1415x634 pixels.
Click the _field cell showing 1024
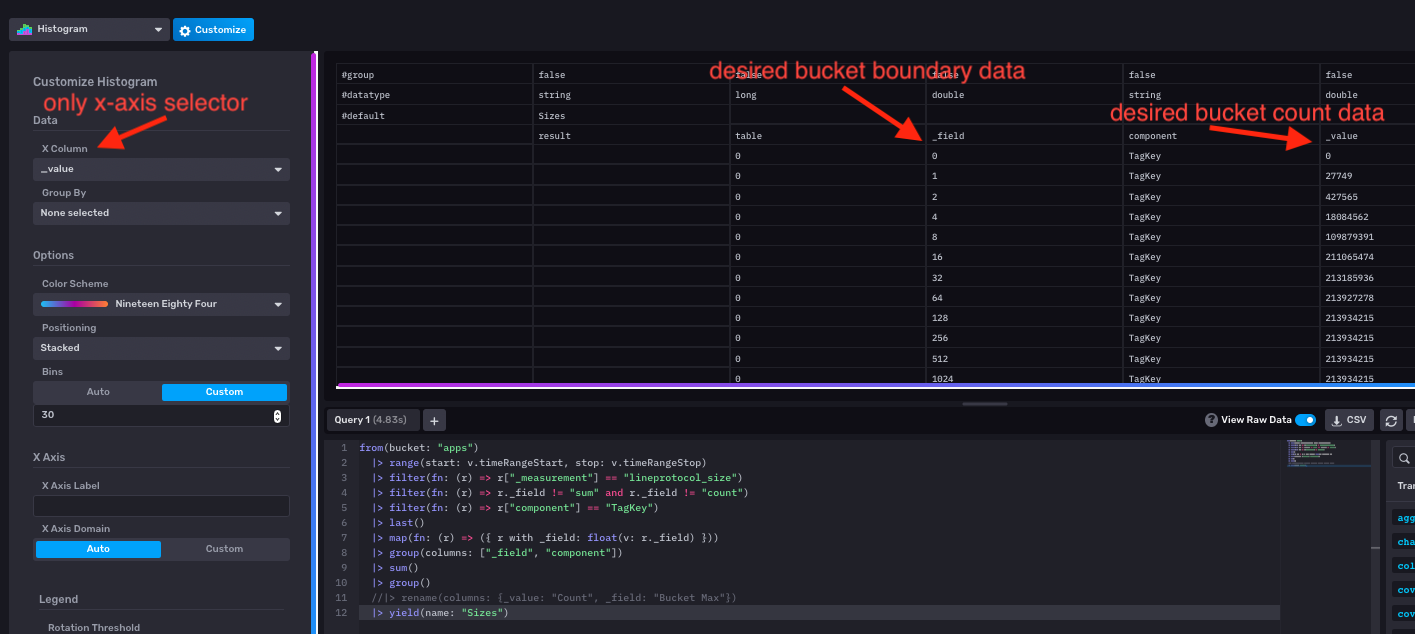point(1024,379)
